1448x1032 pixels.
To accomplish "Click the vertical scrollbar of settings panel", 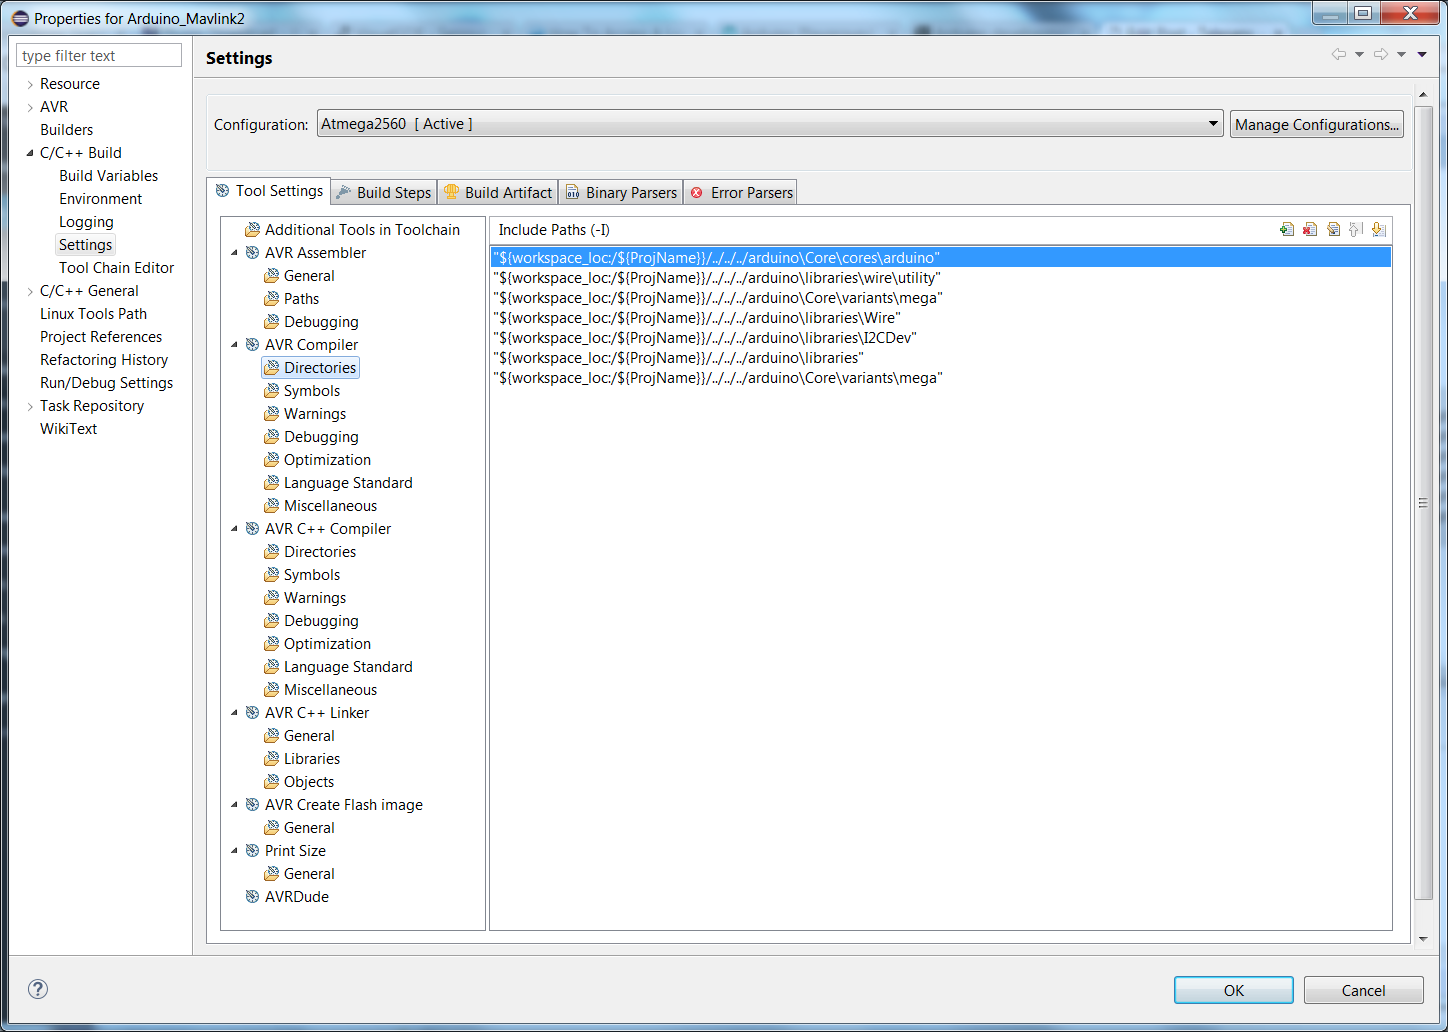I will (x=1423, y=503).
